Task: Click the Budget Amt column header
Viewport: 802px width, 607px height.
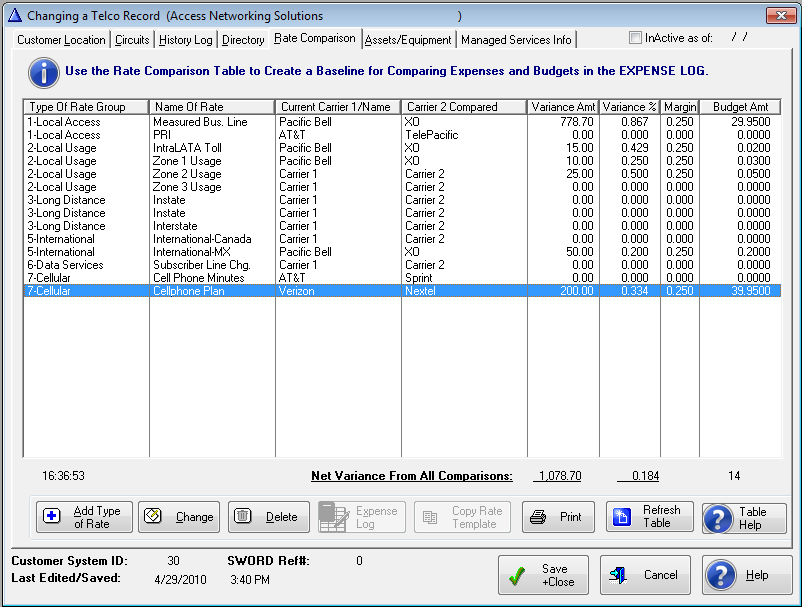Action: 740,107
